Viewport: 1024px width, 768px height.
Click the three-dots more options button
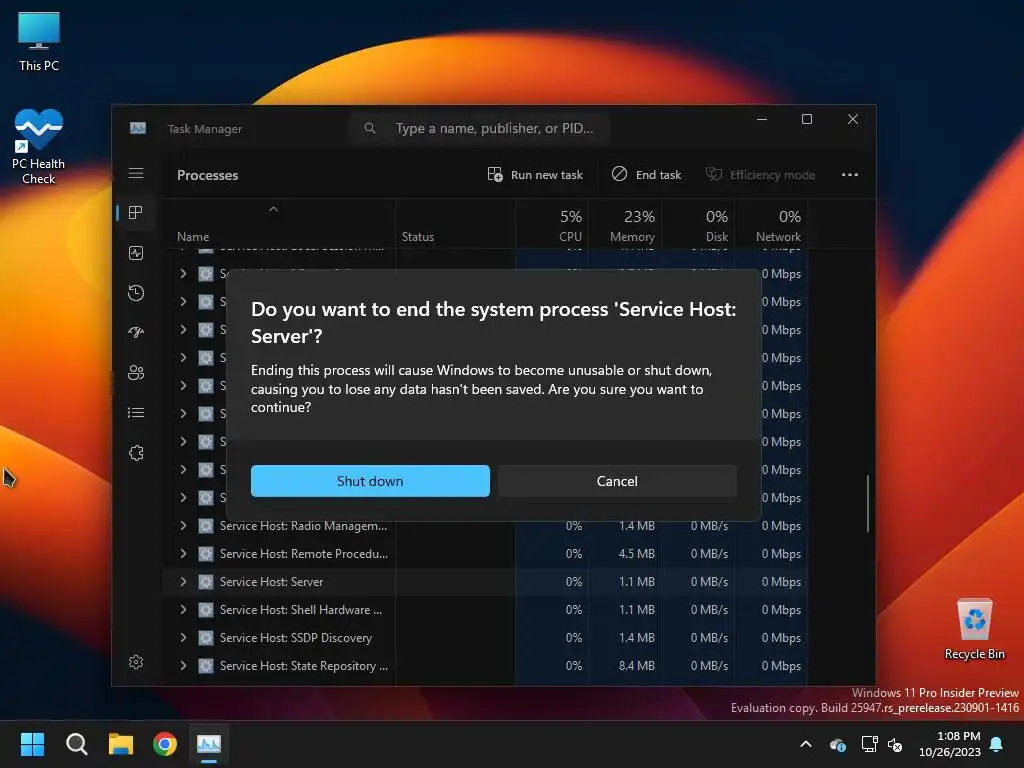tap(850, 174)
